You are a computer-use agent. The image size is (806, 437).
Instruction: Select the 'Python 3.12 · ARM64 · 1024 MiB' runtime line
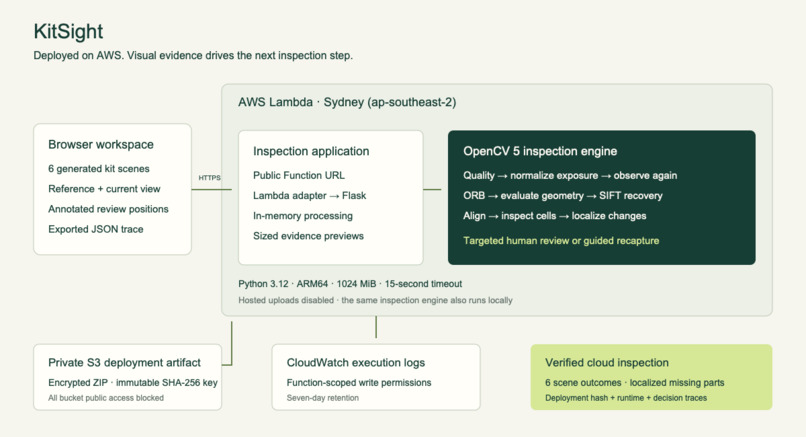coord(350,284)
